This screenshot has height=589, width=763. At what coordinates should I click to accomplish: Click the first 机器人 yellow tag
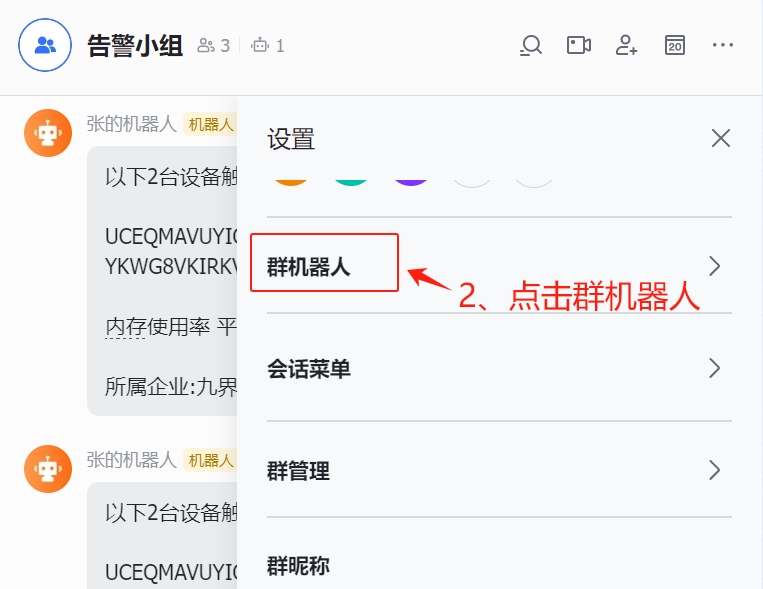(210, 124)
